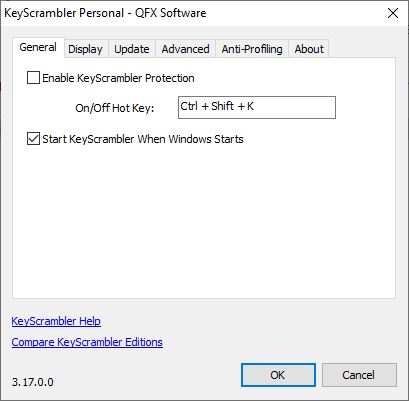Select the Anti-Profiling tab
This screenshot has width=409, height=401.
252,49
